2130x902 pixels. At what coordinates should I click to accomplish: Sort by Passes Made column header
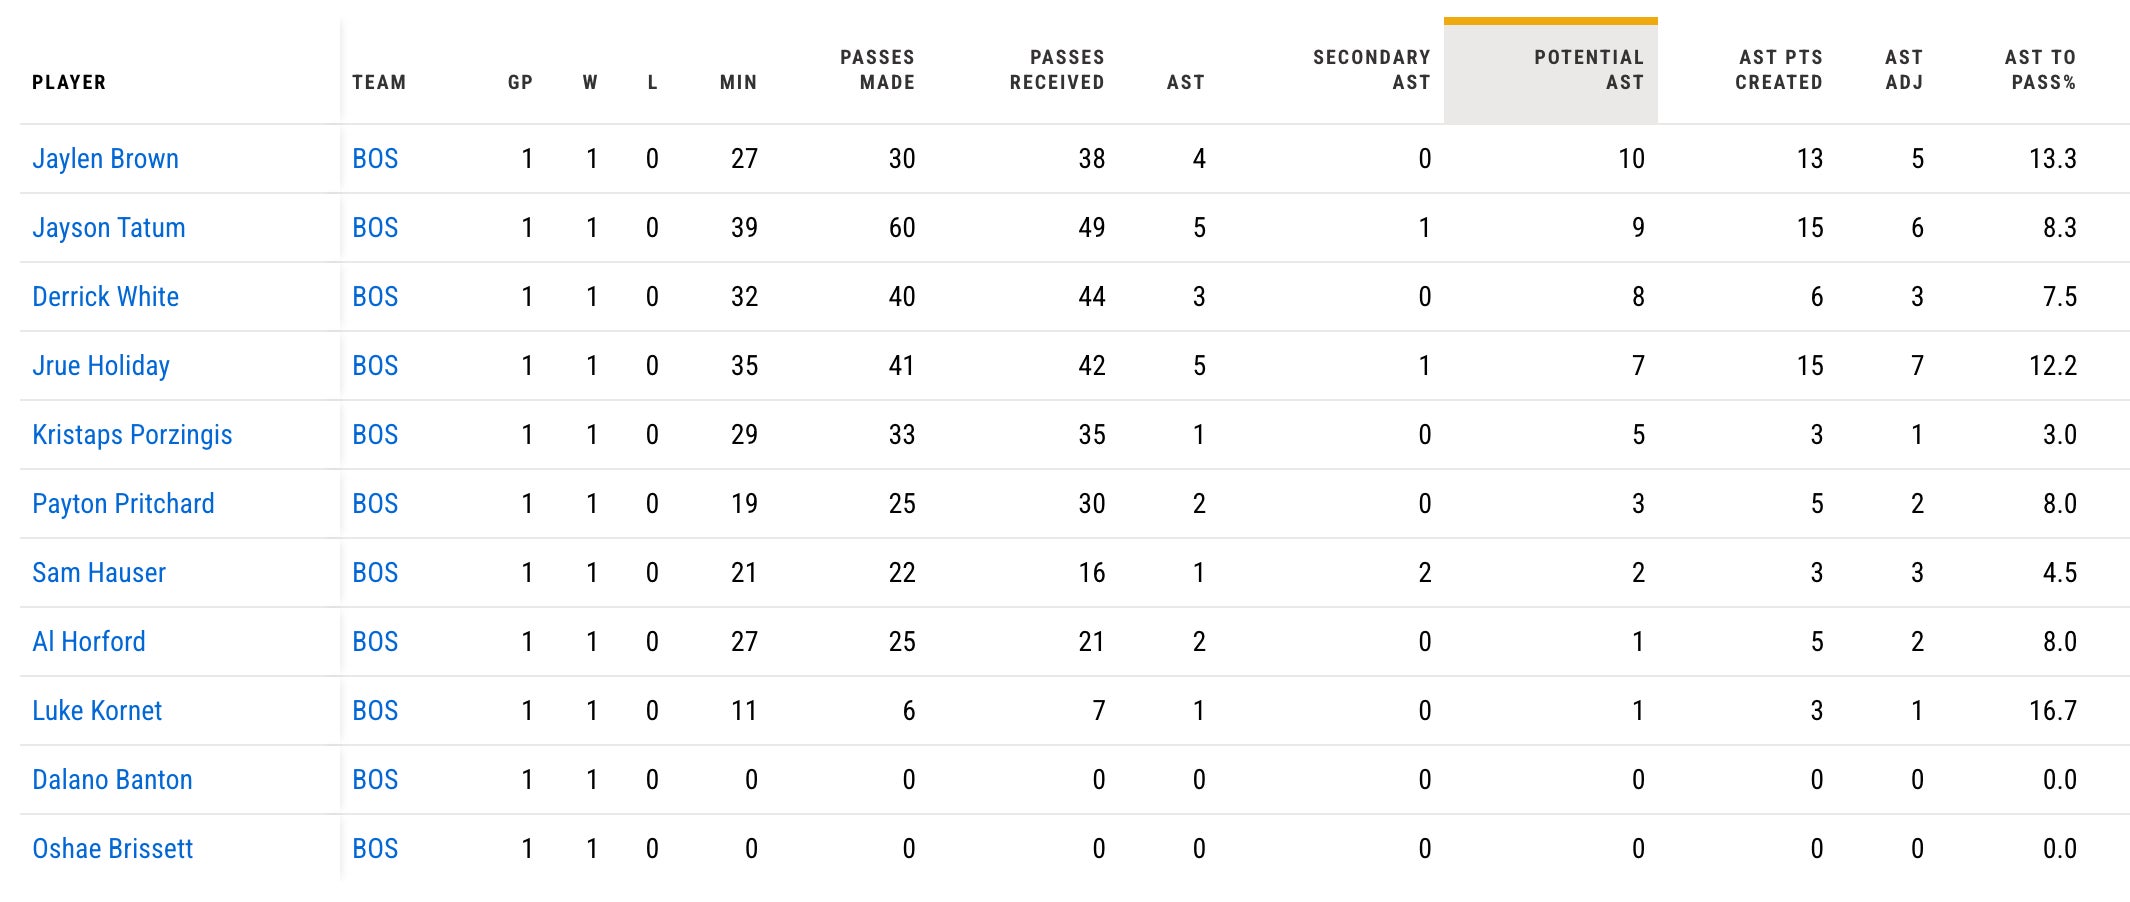pos(877,70)
